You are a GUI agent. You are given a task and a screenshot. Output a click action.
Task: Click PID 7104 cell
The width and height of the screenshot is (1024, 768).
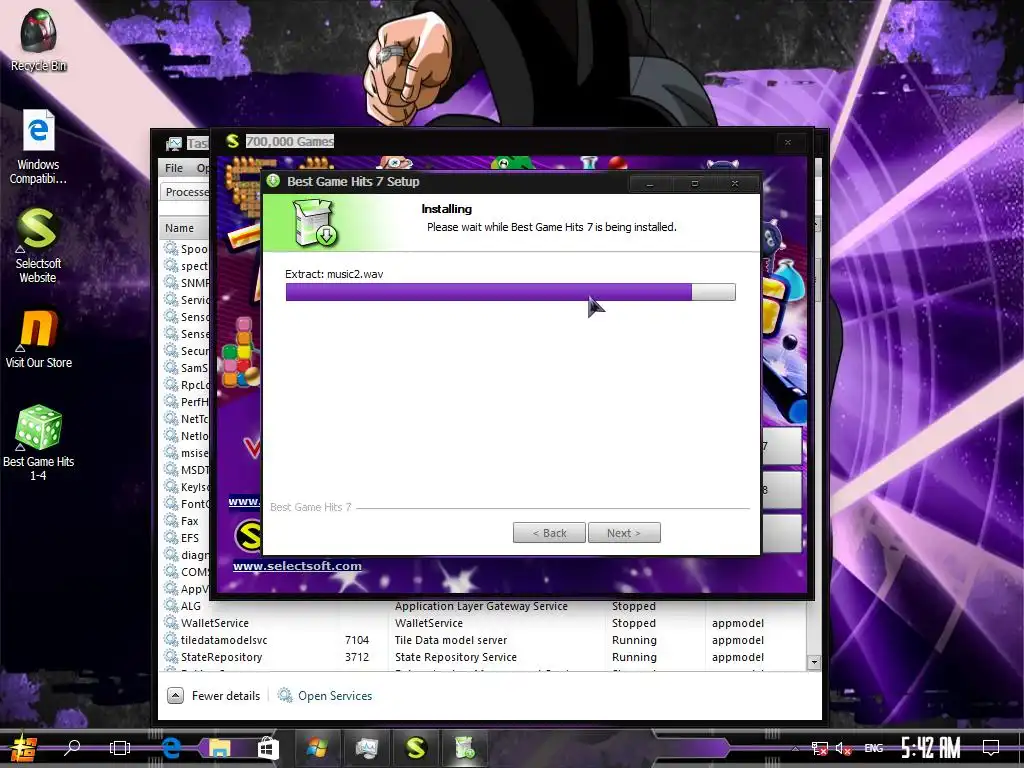pyautogui.click(x=357, y=640)
